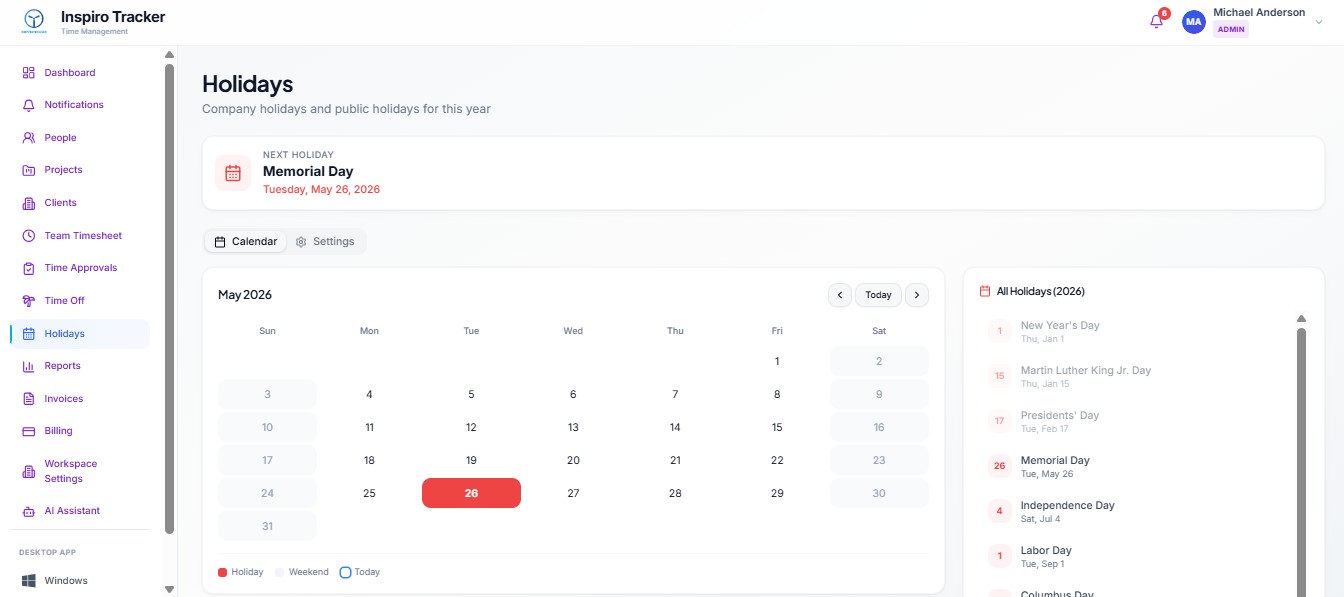The height and width of the screenshot is (597, 1344).
Task: Switch to the Settings tab
Action: pos(326,241)
